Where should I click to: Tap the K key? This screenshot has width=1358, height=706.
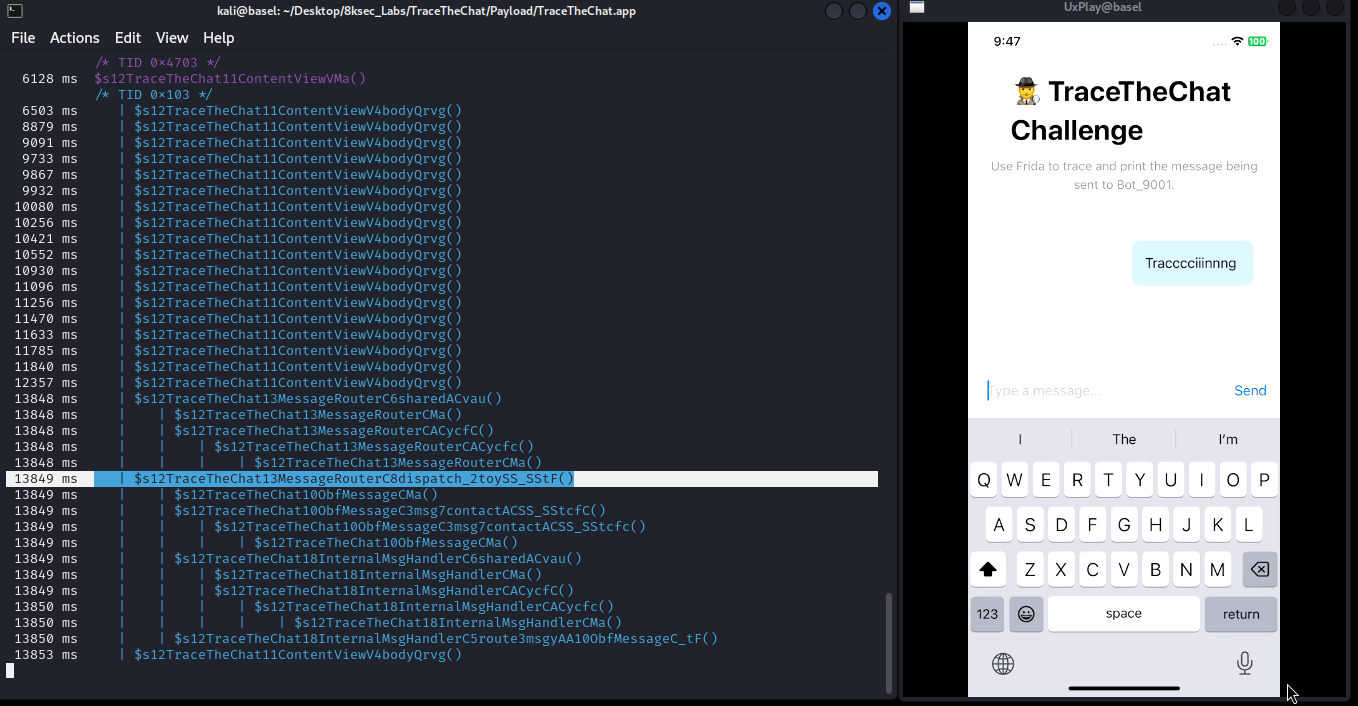coord(1217,525)
